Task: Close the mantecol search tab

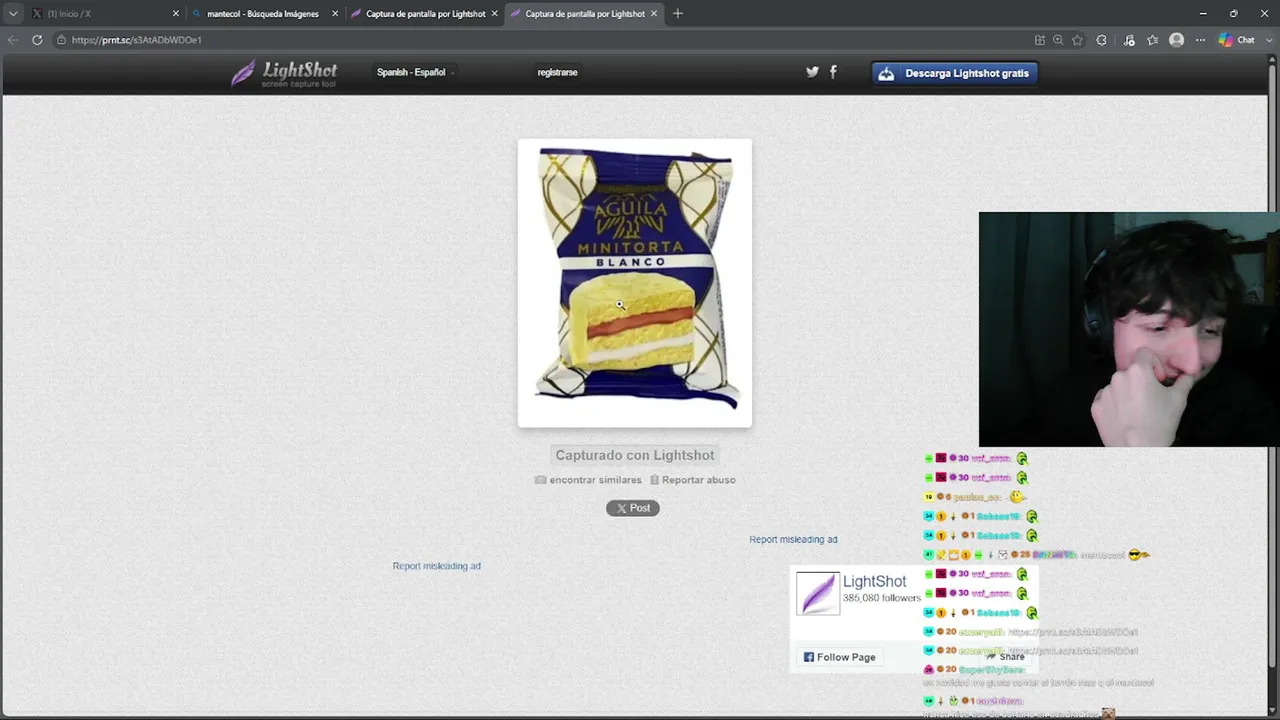Action: (335, 14)
